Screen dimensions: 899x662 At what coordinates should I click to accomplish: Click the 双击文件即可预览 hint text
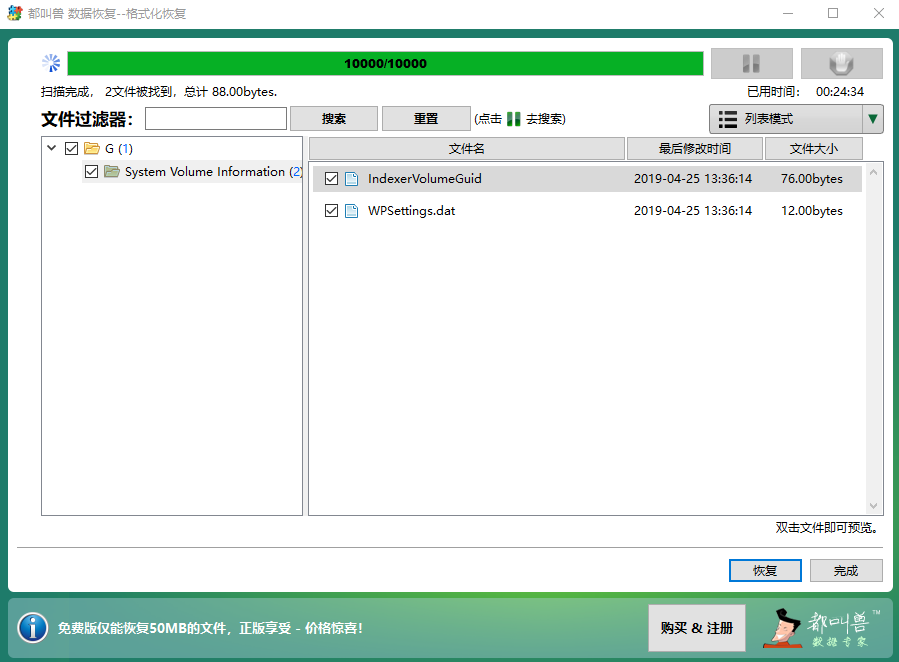(x=827, y=528)
